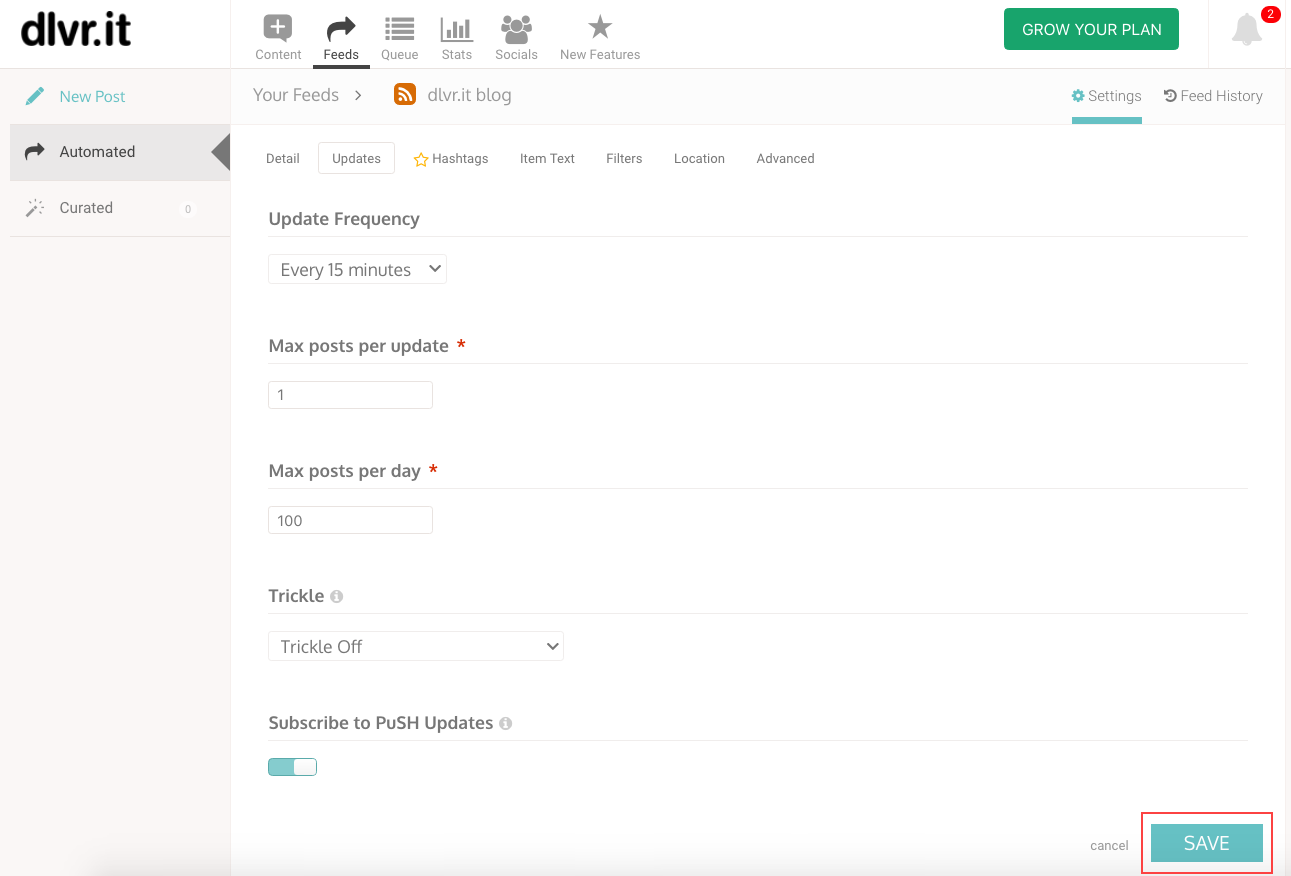Open the Content section icon
Image resolution: width=1291 pixels, height=876 pixels.
278,28
